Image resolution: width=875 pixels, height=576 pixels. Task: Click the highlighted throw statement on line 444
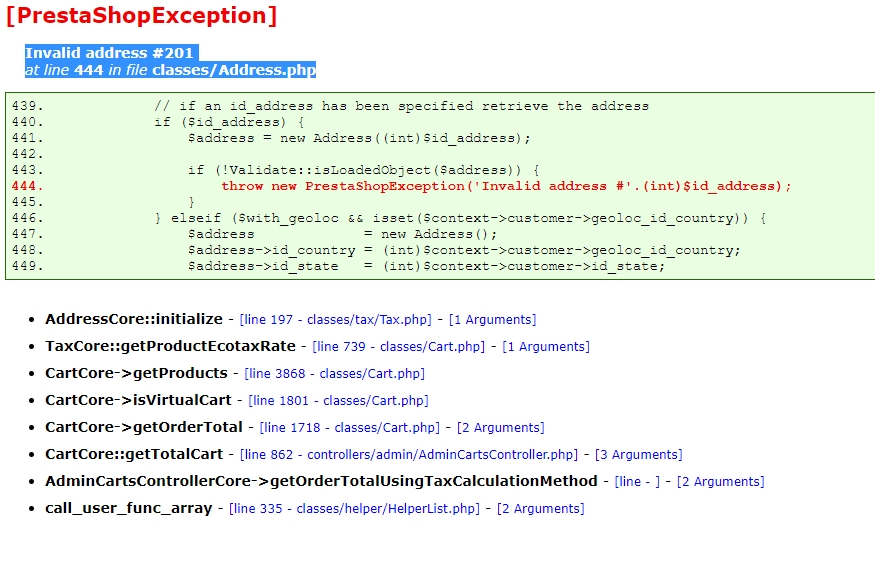[506, 186]
